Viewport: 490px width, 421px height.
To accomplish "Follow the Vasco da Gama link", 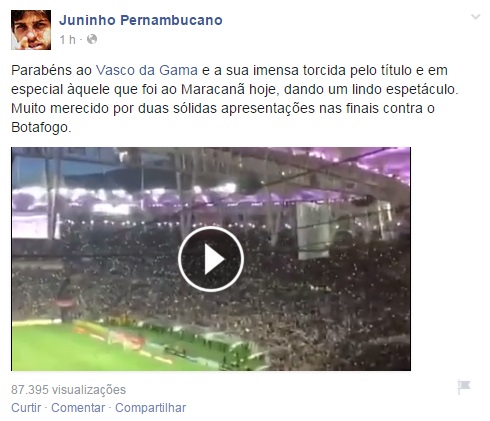I will tap(147, 70).
